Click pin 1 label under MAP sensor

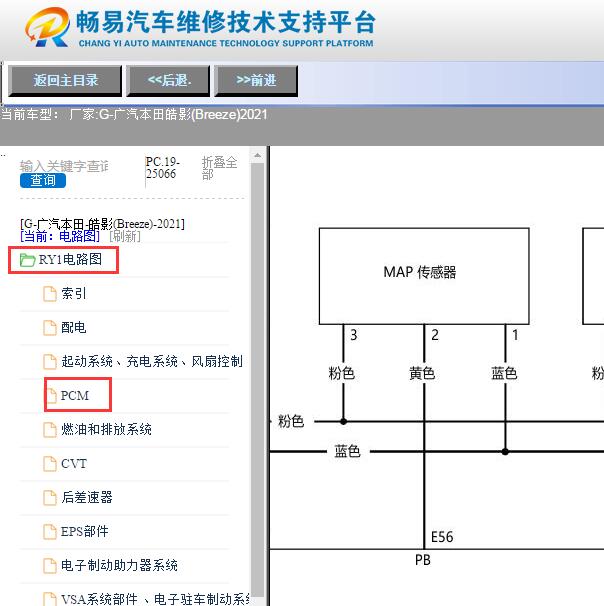tap(515, 335)
